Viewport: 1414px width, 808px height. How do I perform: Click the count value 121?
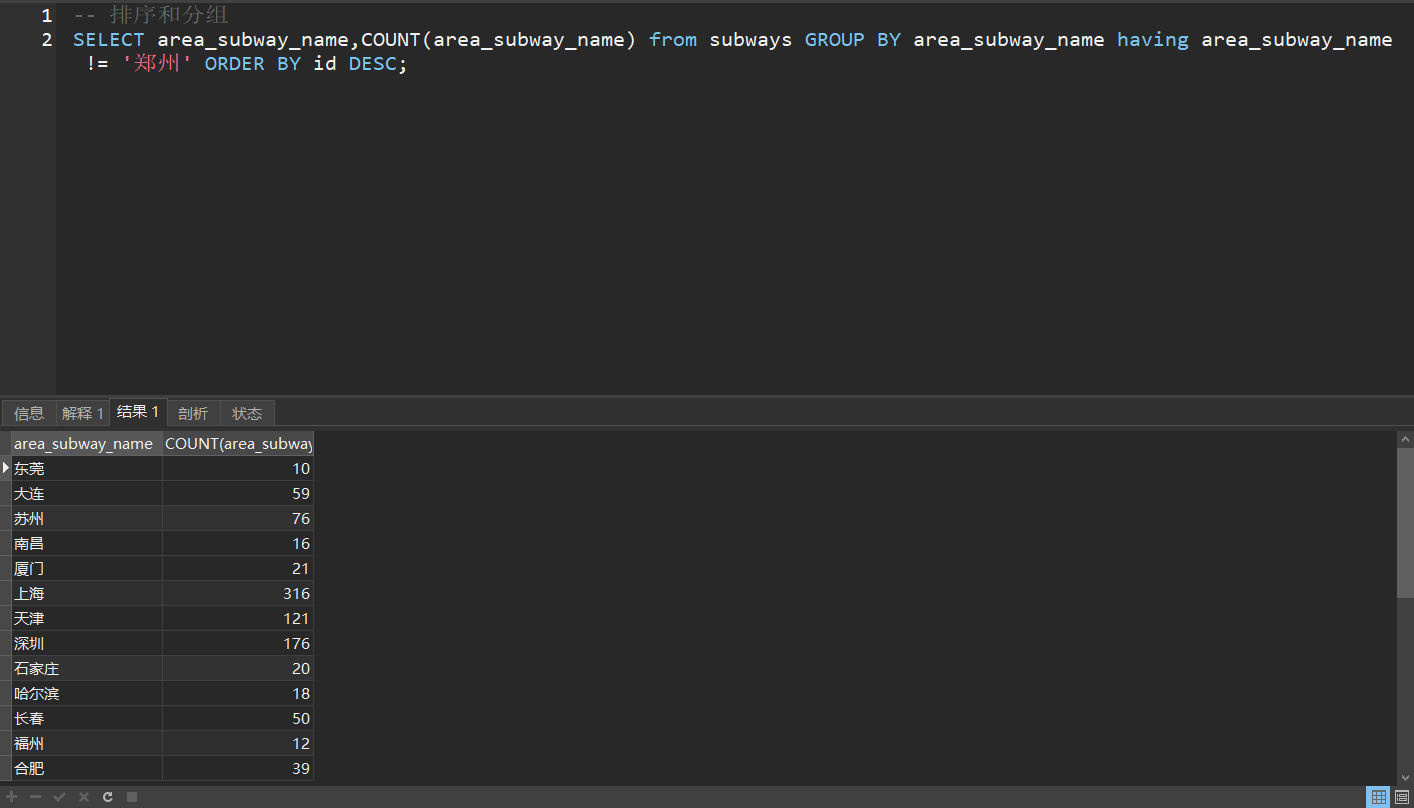[296, 619]
